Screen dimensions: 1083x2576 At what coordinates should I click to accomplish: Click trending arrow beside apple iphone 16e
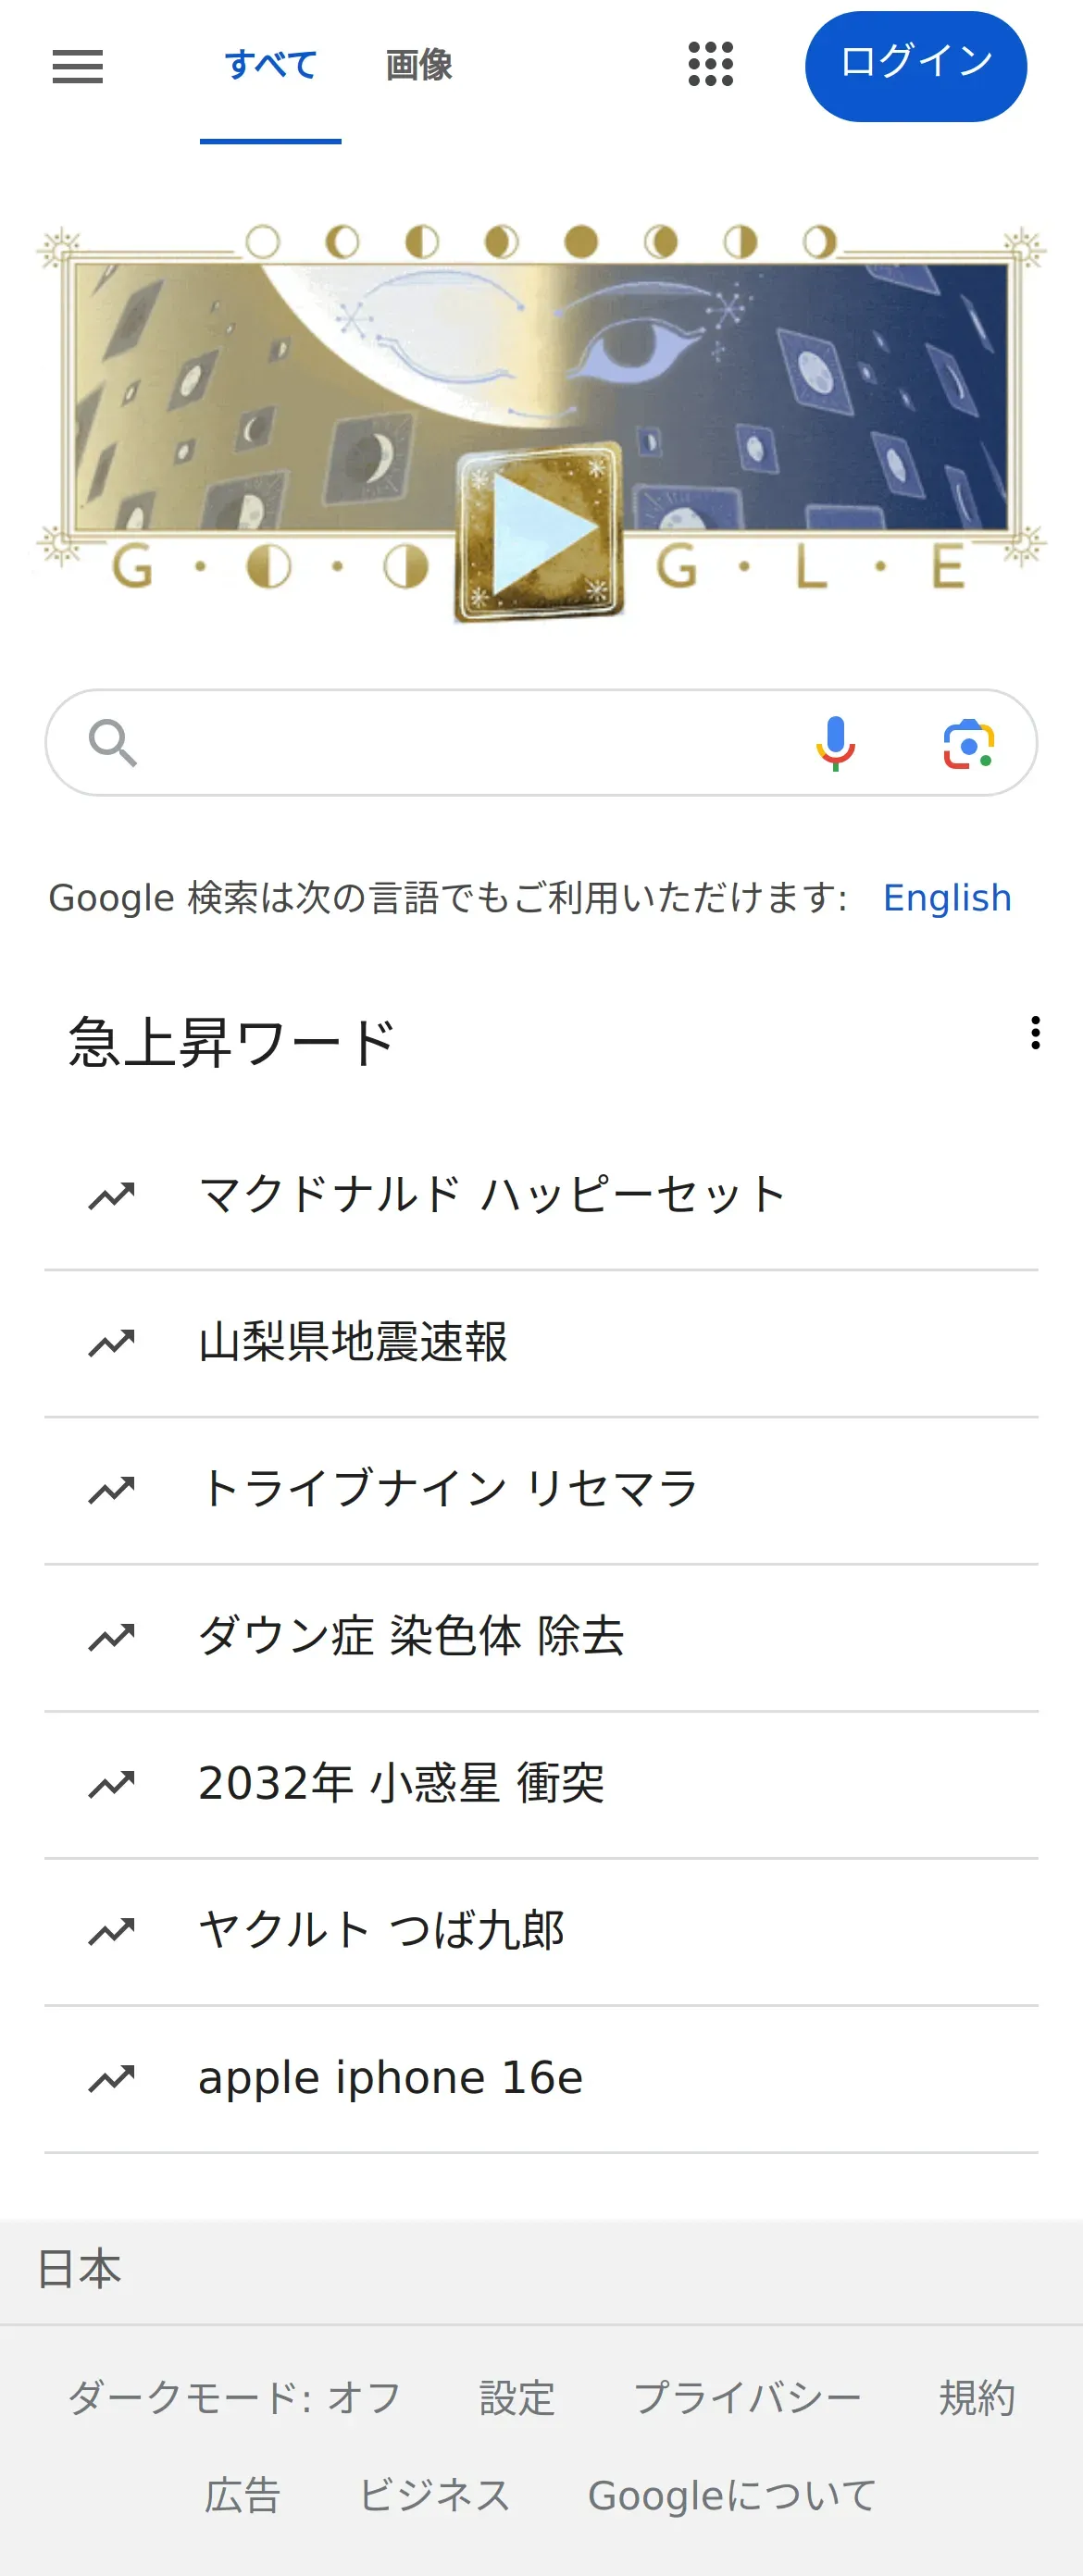point(111,2078)
